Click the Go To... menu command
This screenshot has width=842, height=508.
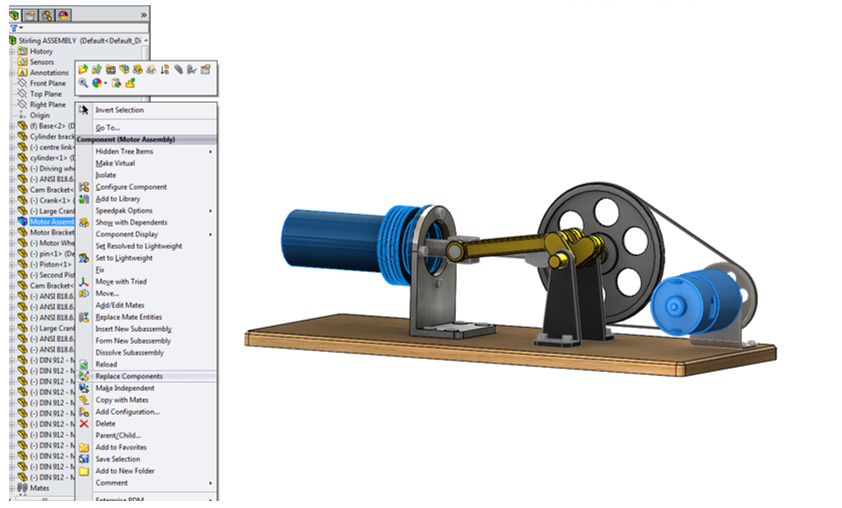107,128
